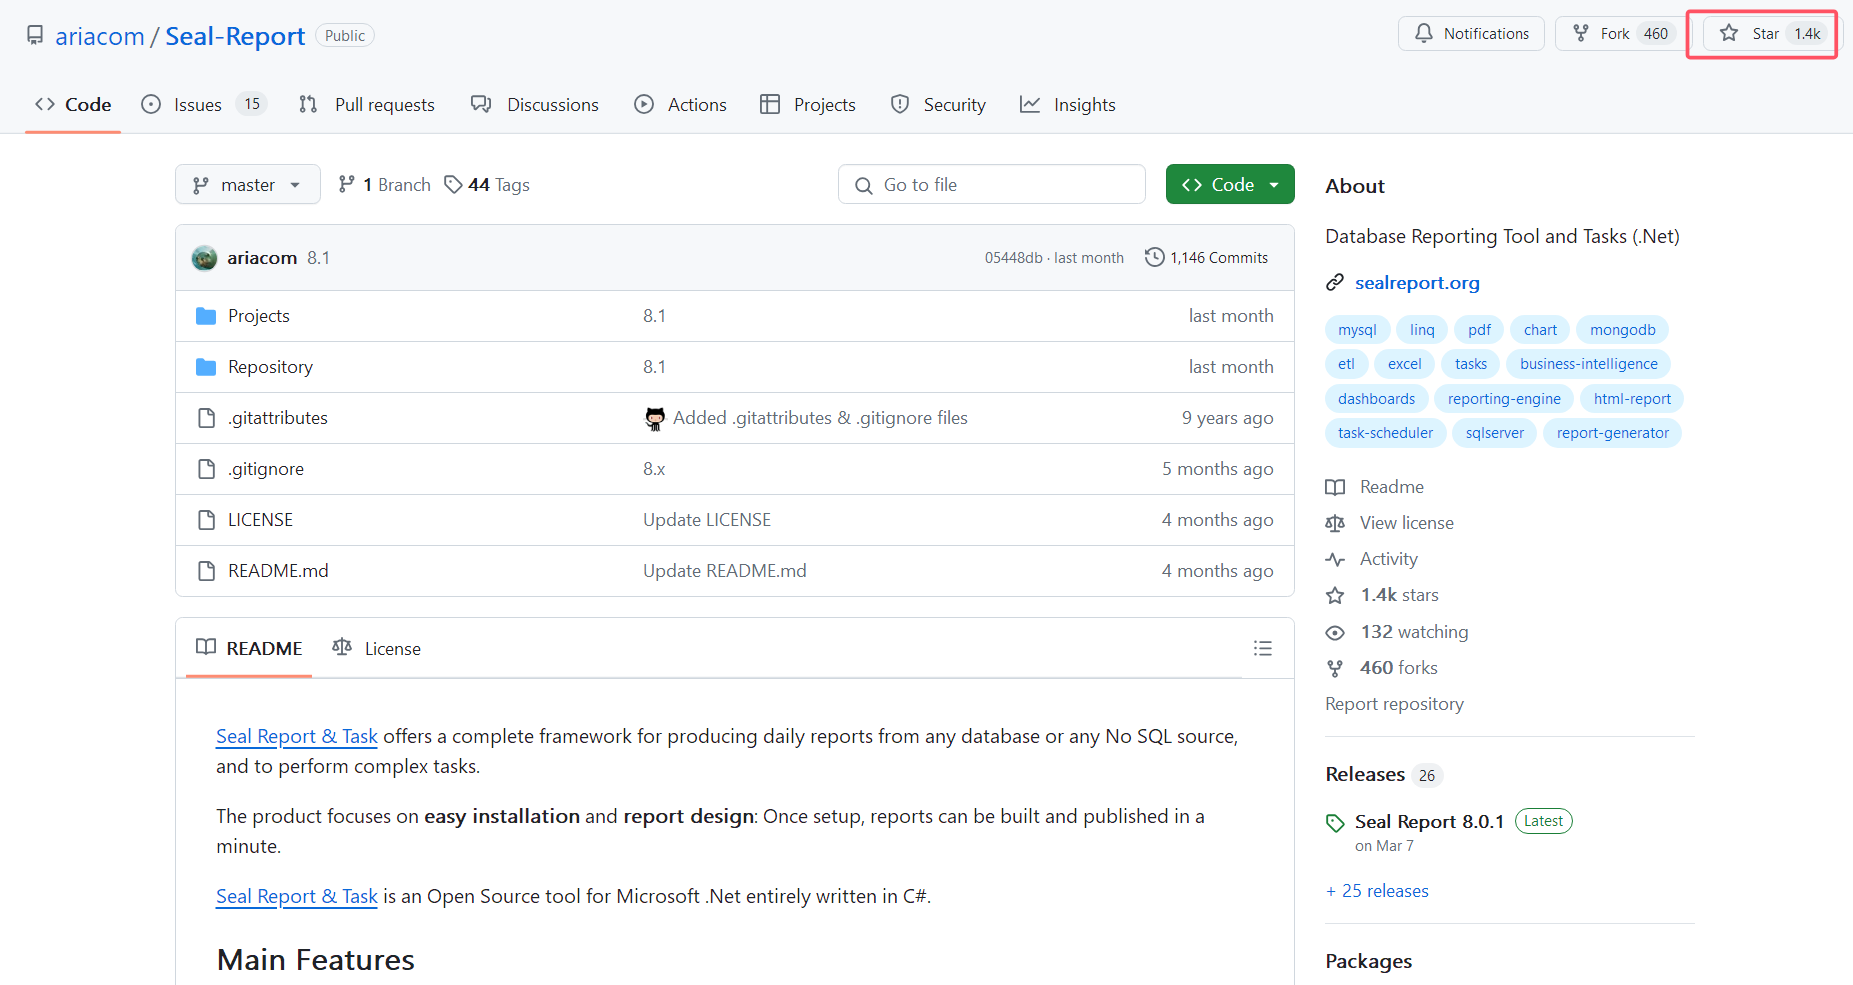The image size is (1853, 985).
Task: Open the 05448db commit hash link
Action: (1013, 258)
